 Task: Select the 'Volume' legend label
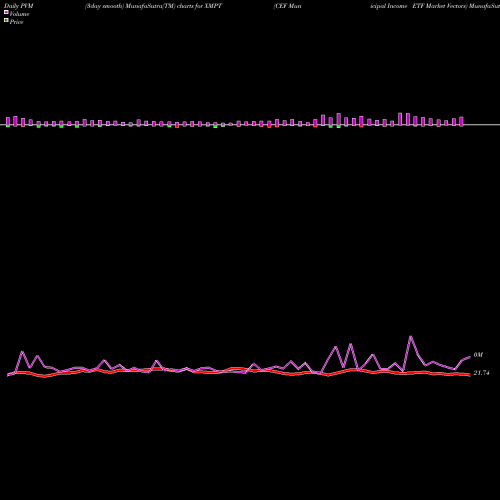(19, 14)
